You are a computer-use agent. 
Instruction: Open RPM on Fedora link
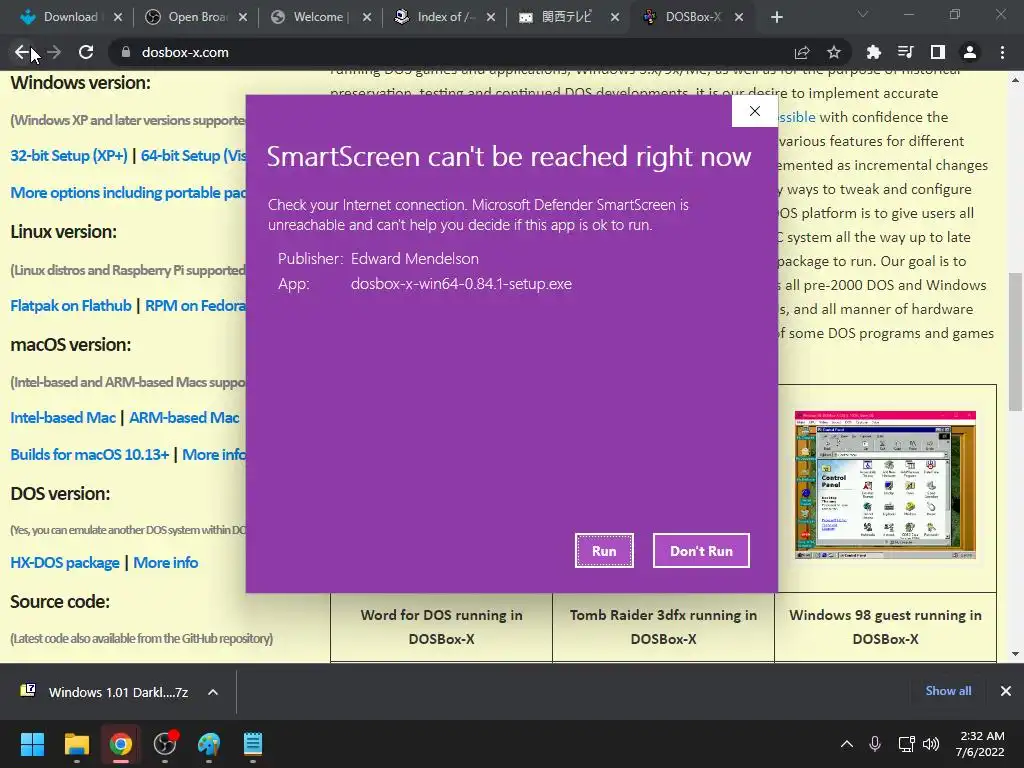(195, 306)
